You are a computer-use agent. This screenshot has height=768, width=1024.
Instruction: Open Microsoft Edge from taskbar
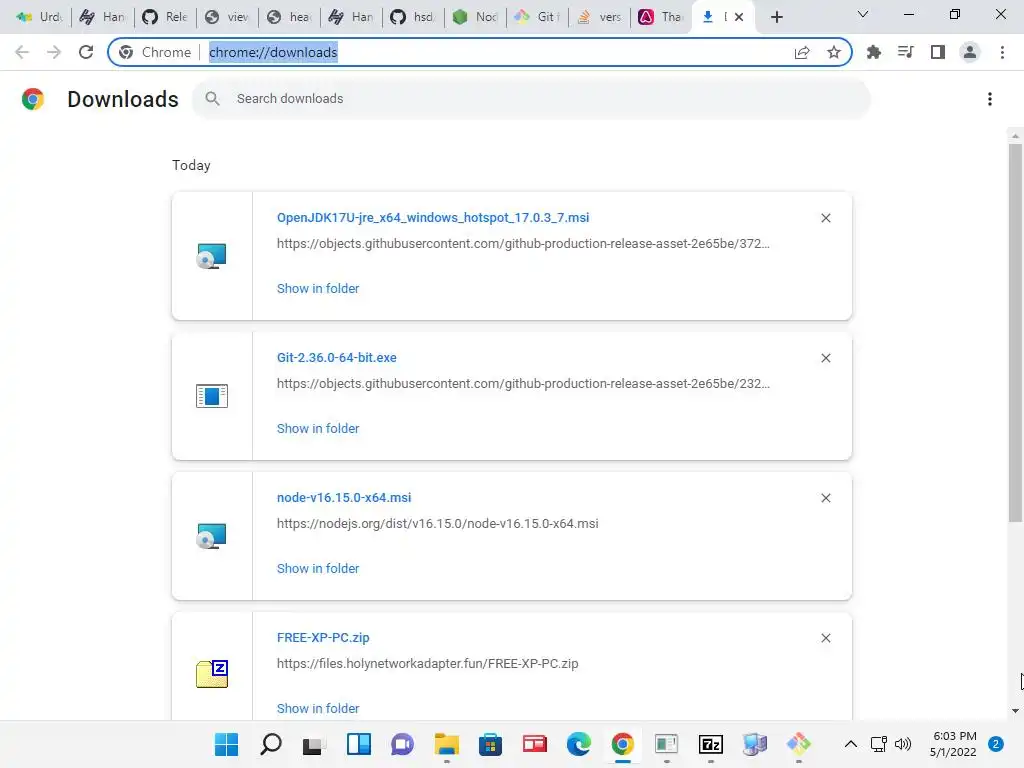[579, 744]
